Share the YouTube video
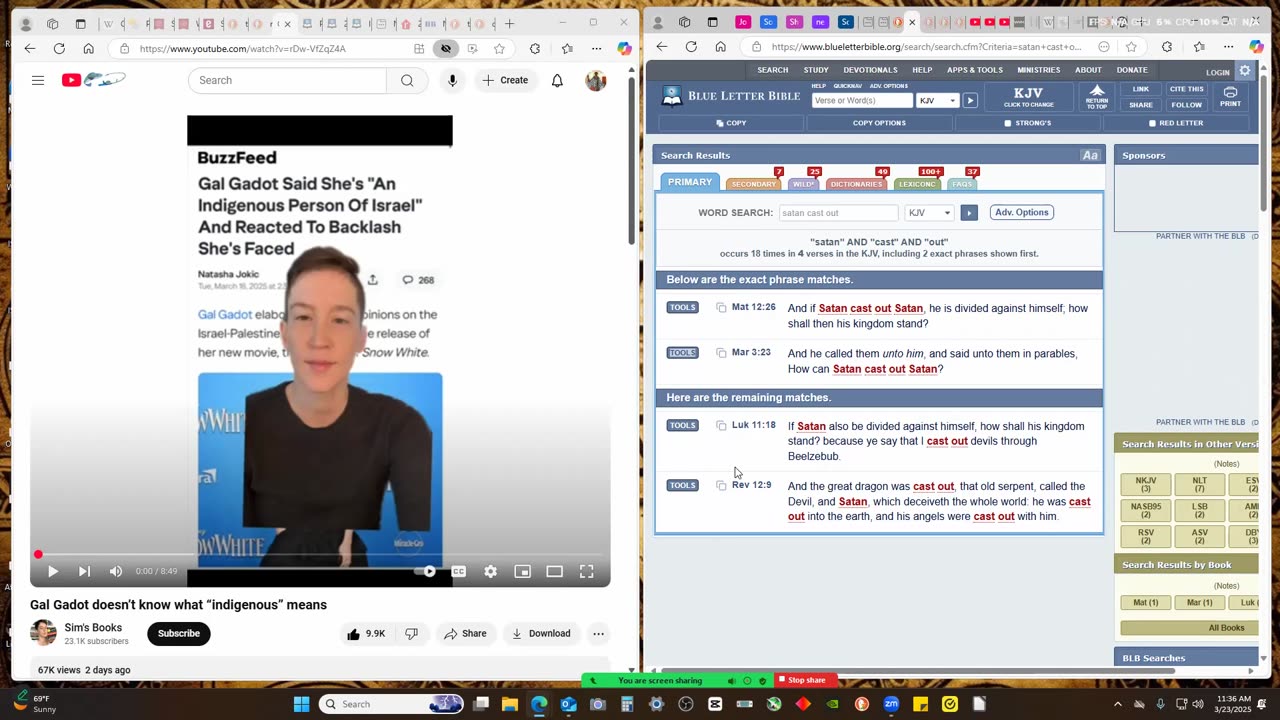 (465, 633)
